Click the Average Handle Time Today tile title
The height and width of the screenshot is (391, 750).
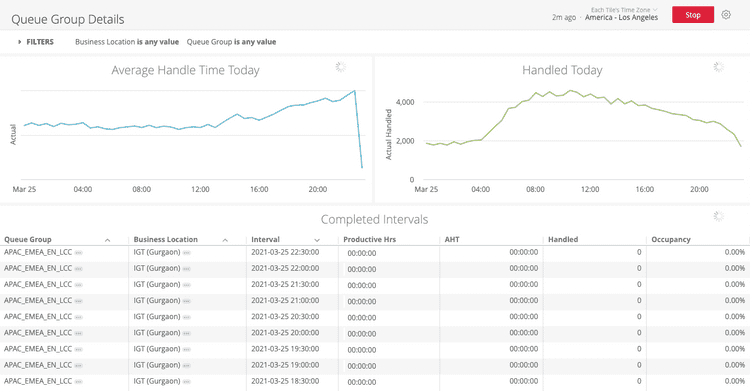click(x=186, y=70)
